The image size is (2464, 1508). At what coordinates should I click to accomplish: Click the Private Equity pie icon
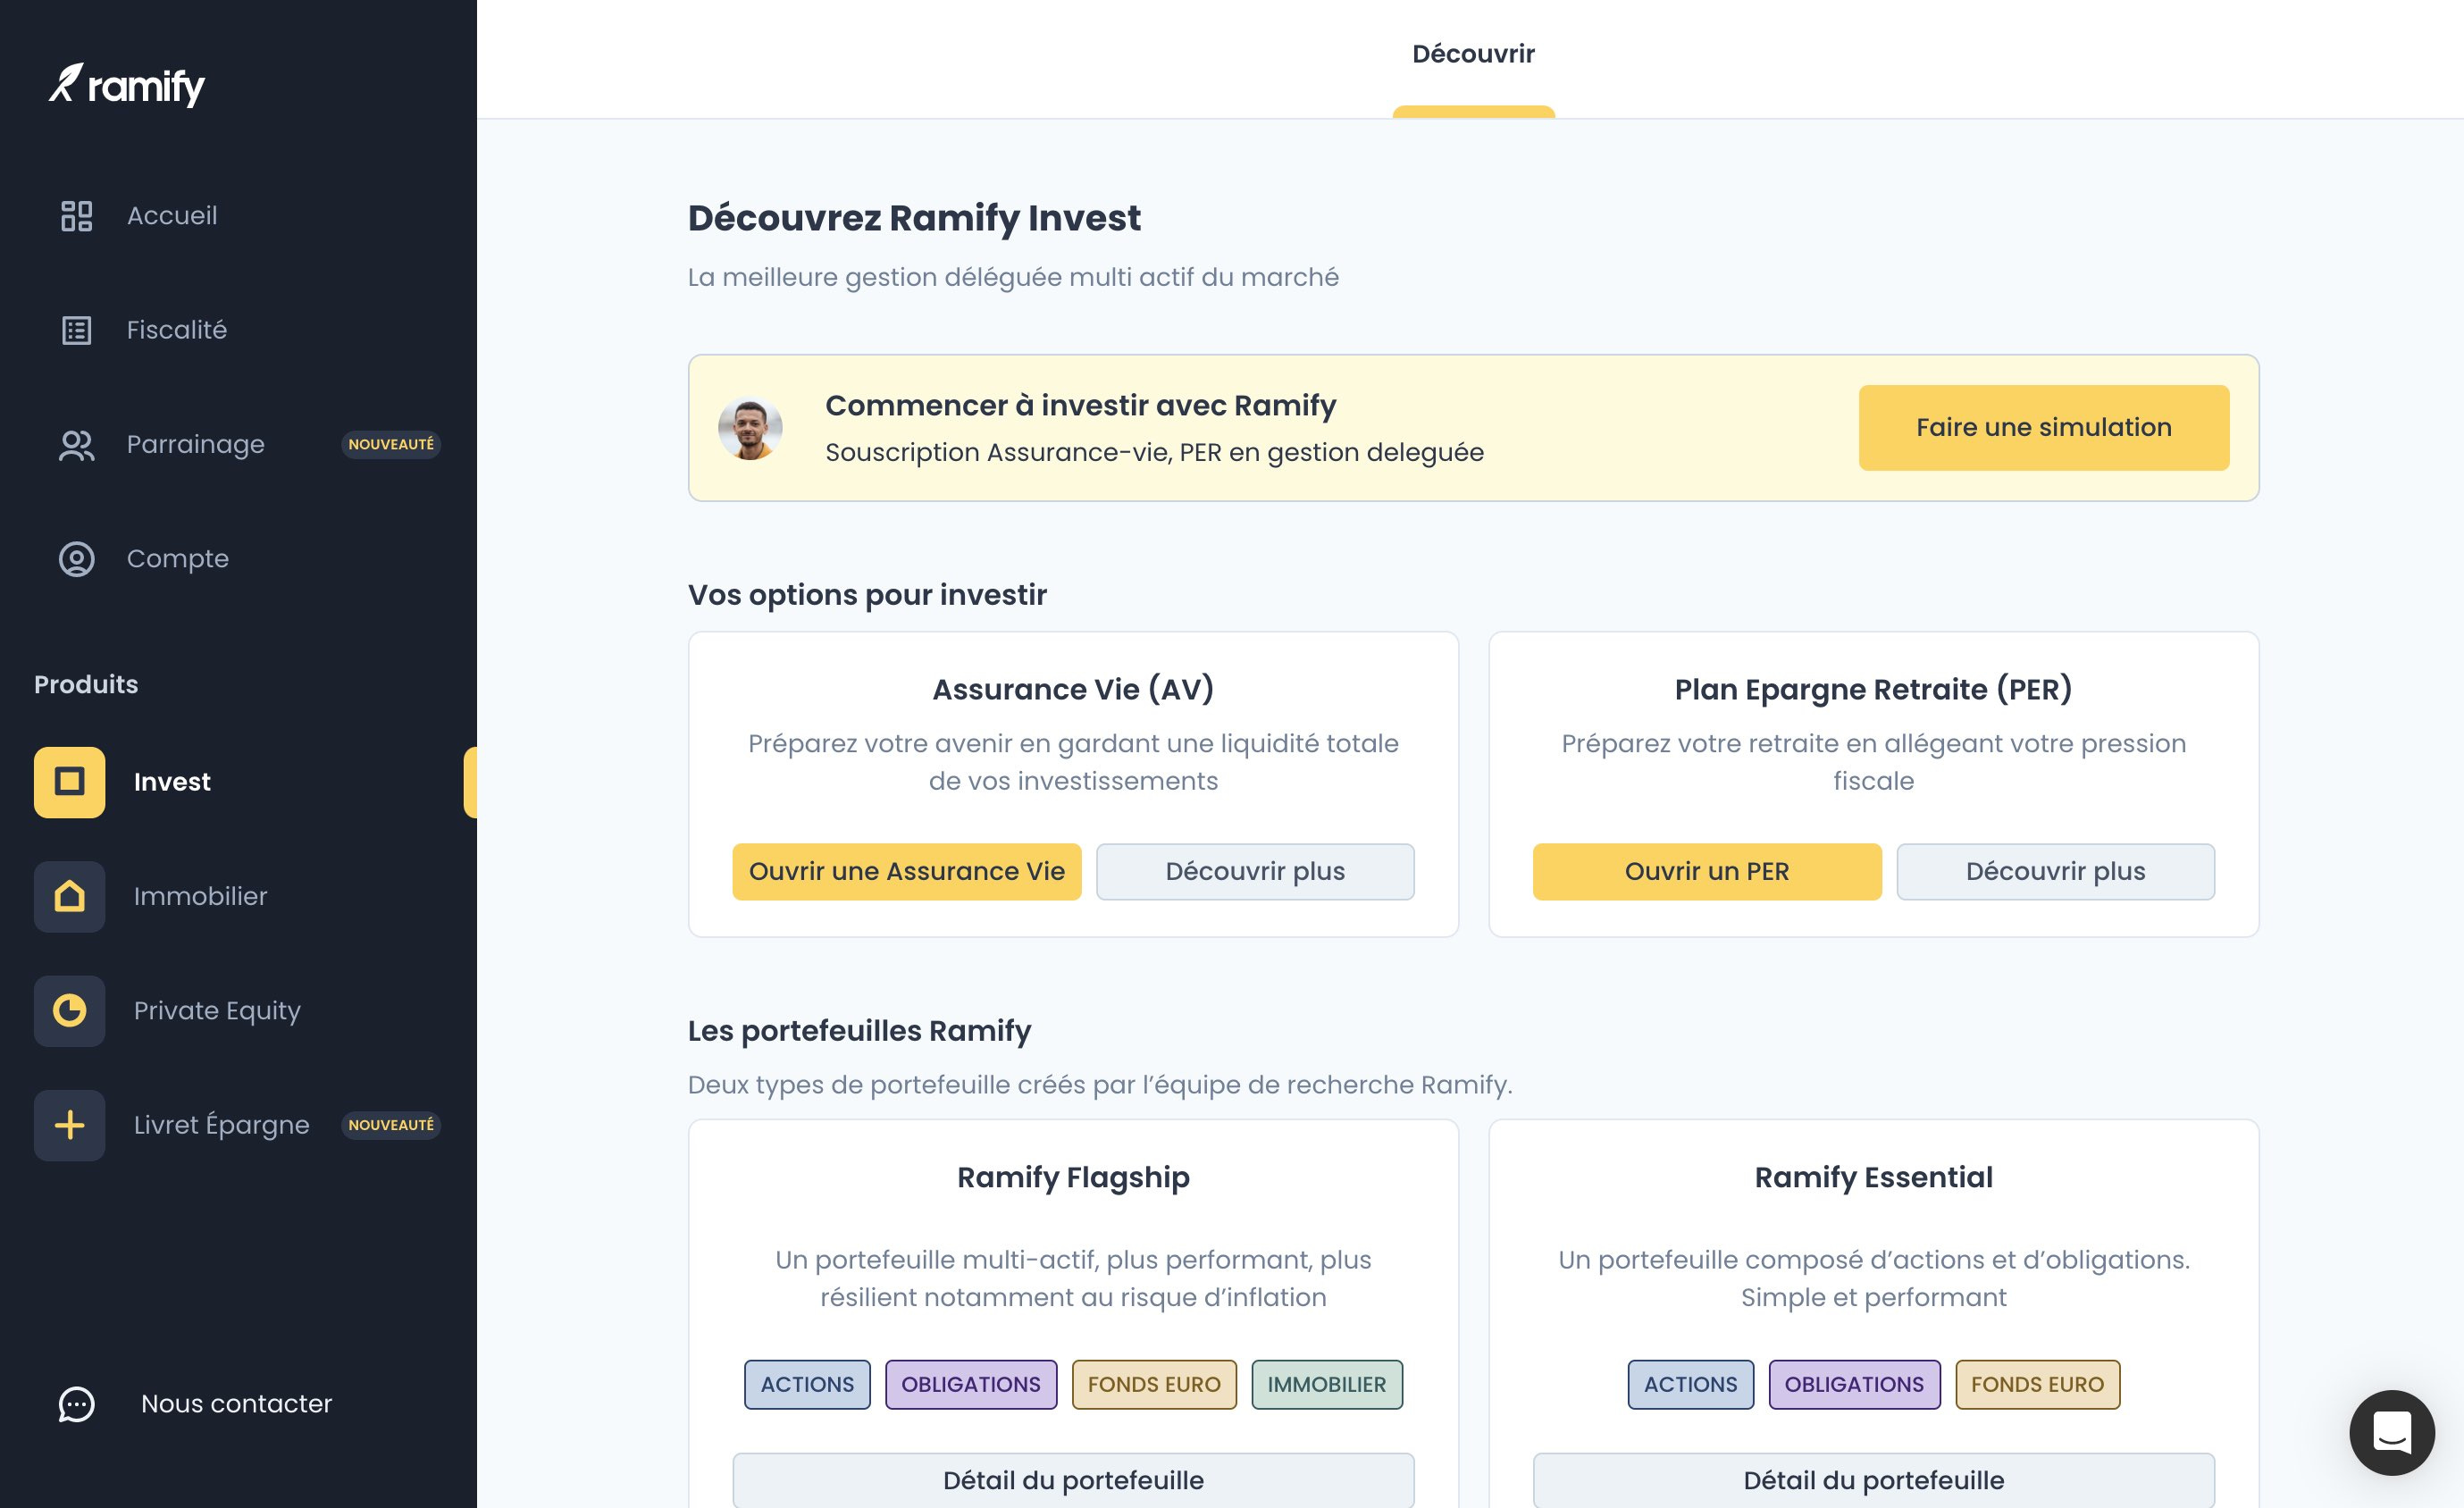pos(69,1011)
